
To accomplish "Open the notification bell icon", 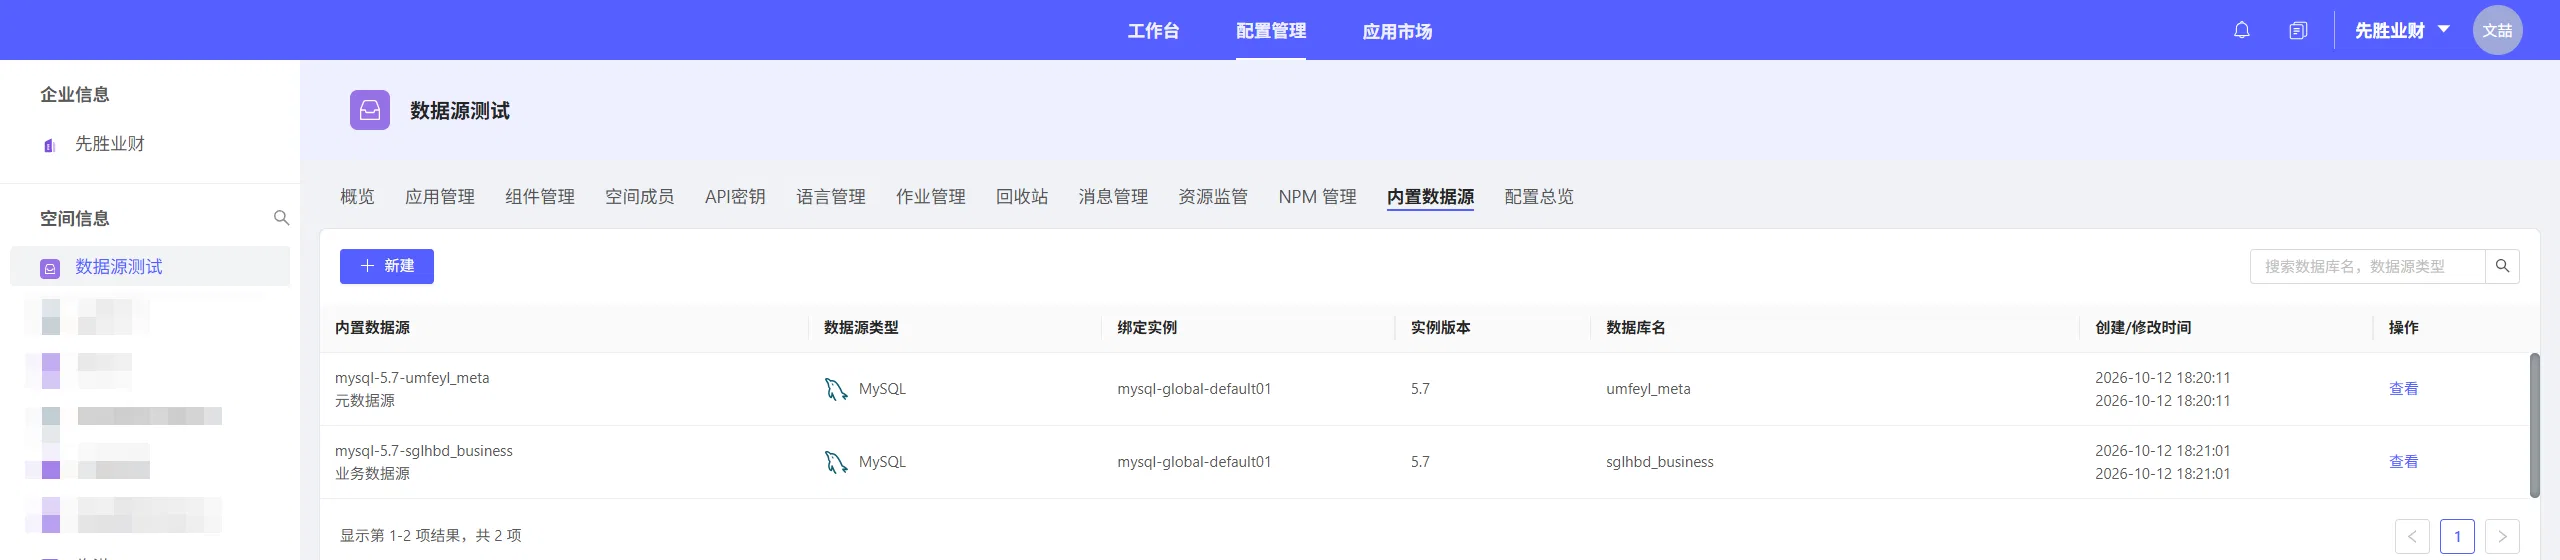I will (2241, 30).
